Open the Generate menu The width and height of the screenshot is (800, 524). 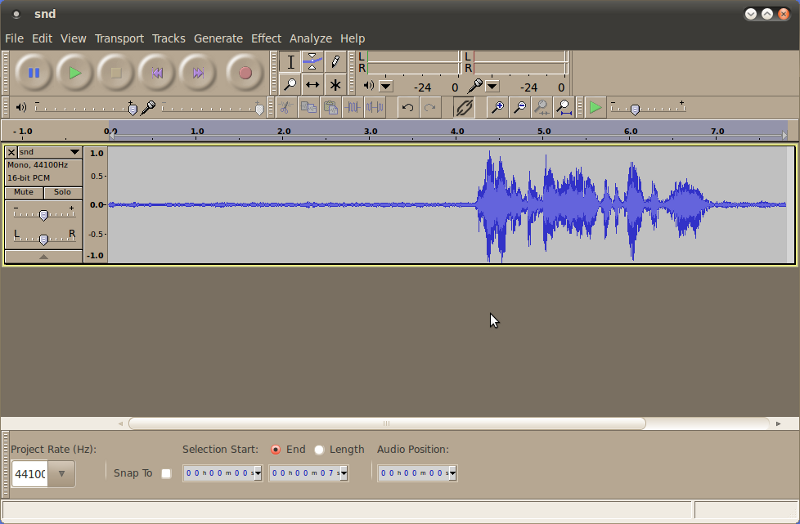(x=218, y=39)
